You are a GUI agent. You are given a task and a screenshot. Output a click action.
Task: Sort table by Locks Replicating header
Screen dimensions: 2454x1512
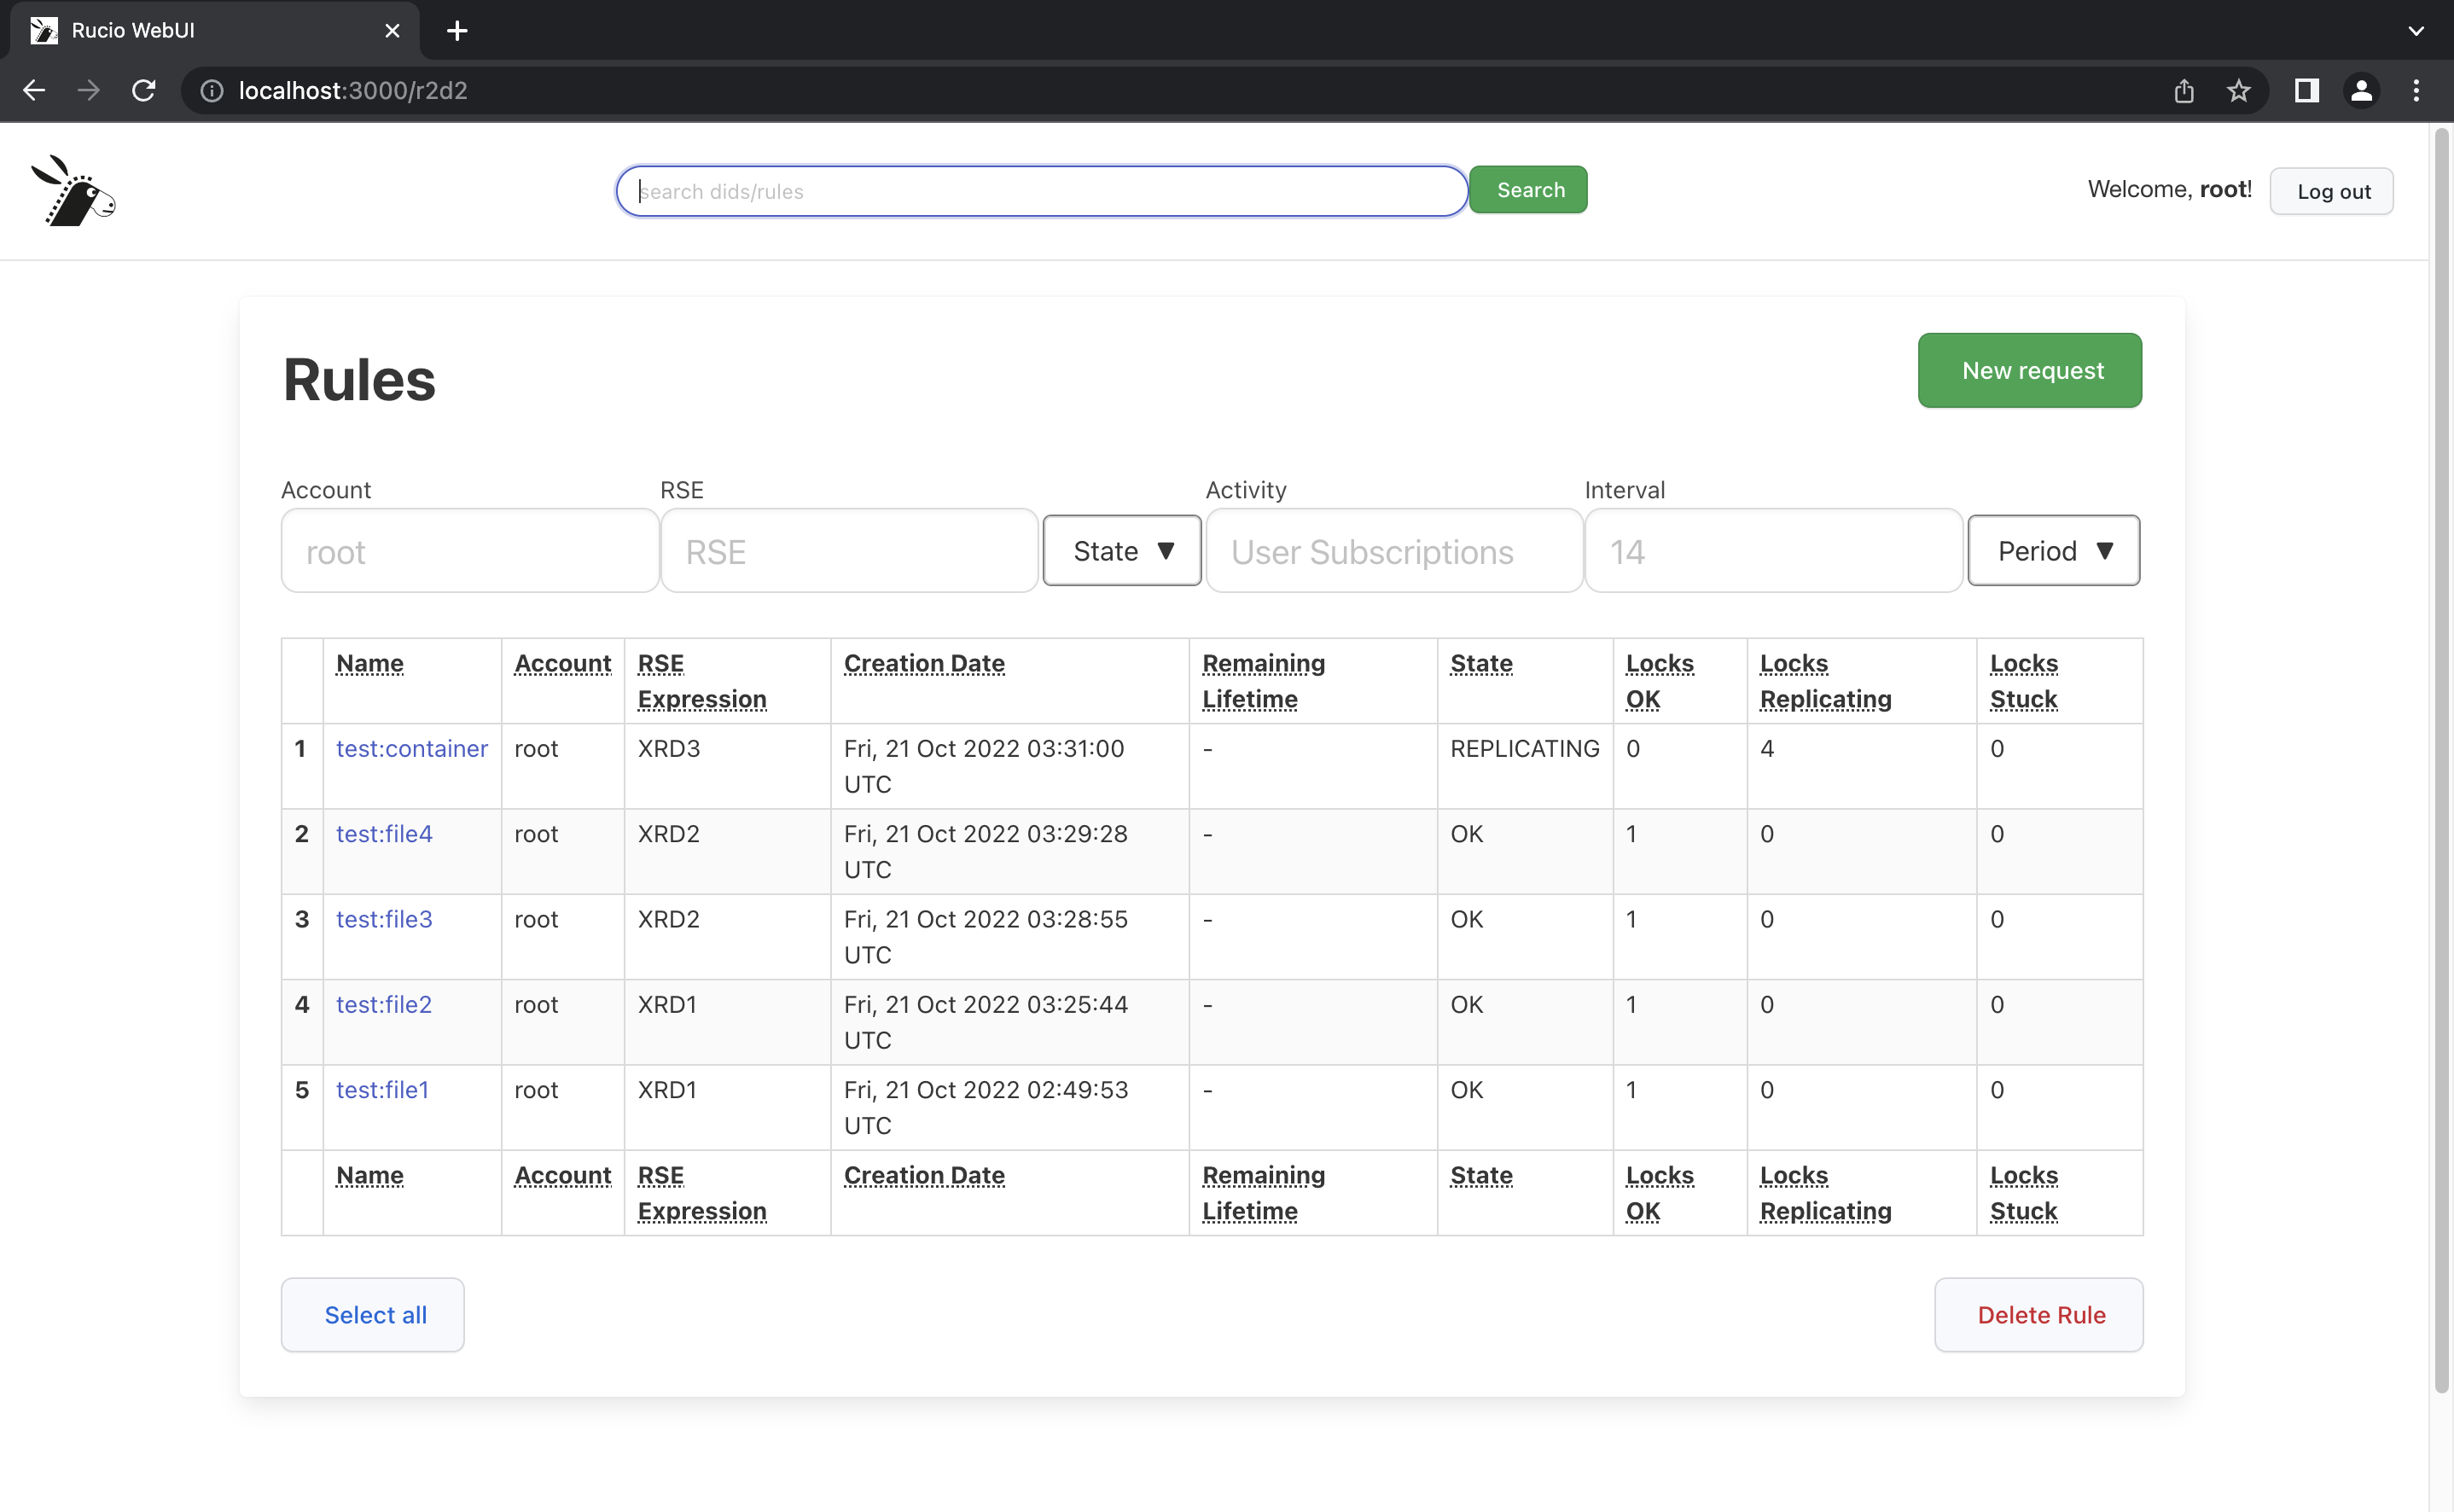point(1825,681)
